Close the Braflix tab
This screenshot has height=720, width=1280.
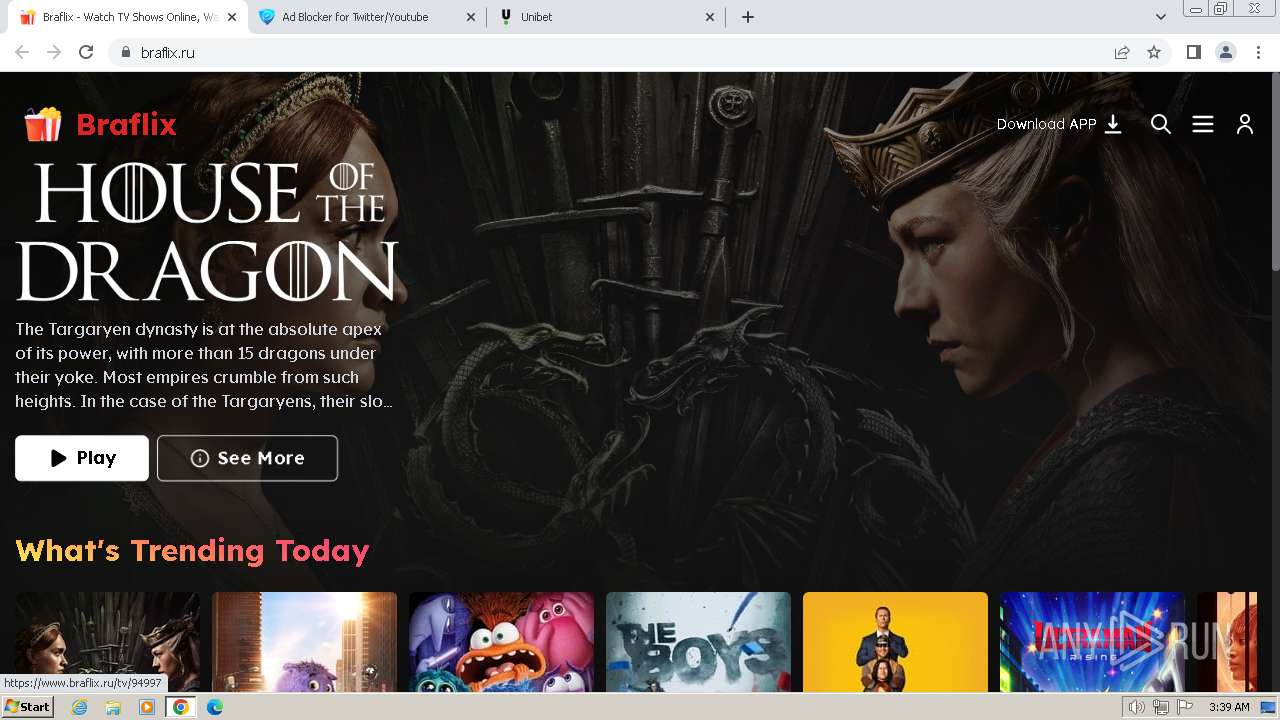coord(232,17)
